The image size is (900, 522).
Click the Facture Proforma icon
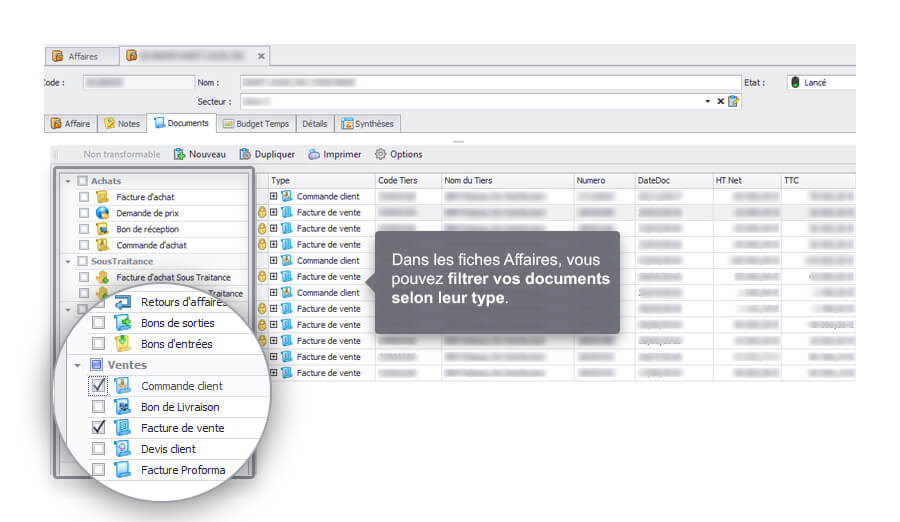click(122, 470)
